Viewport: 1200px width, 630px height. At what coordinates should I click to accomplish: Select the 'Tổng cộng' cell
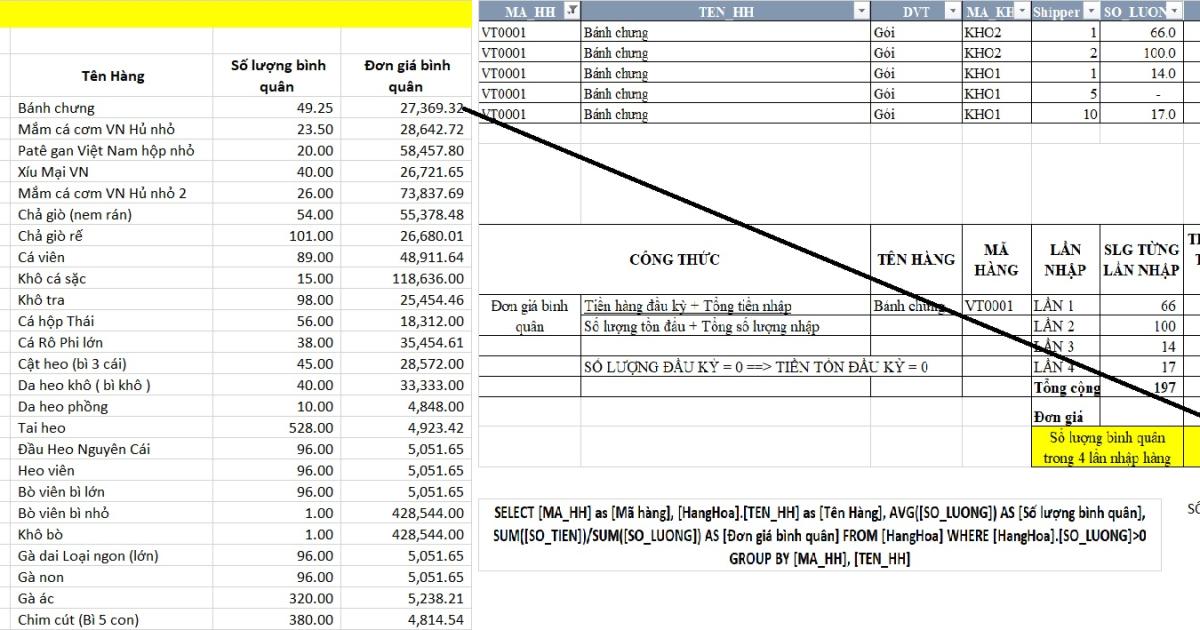click(1066, 388)
